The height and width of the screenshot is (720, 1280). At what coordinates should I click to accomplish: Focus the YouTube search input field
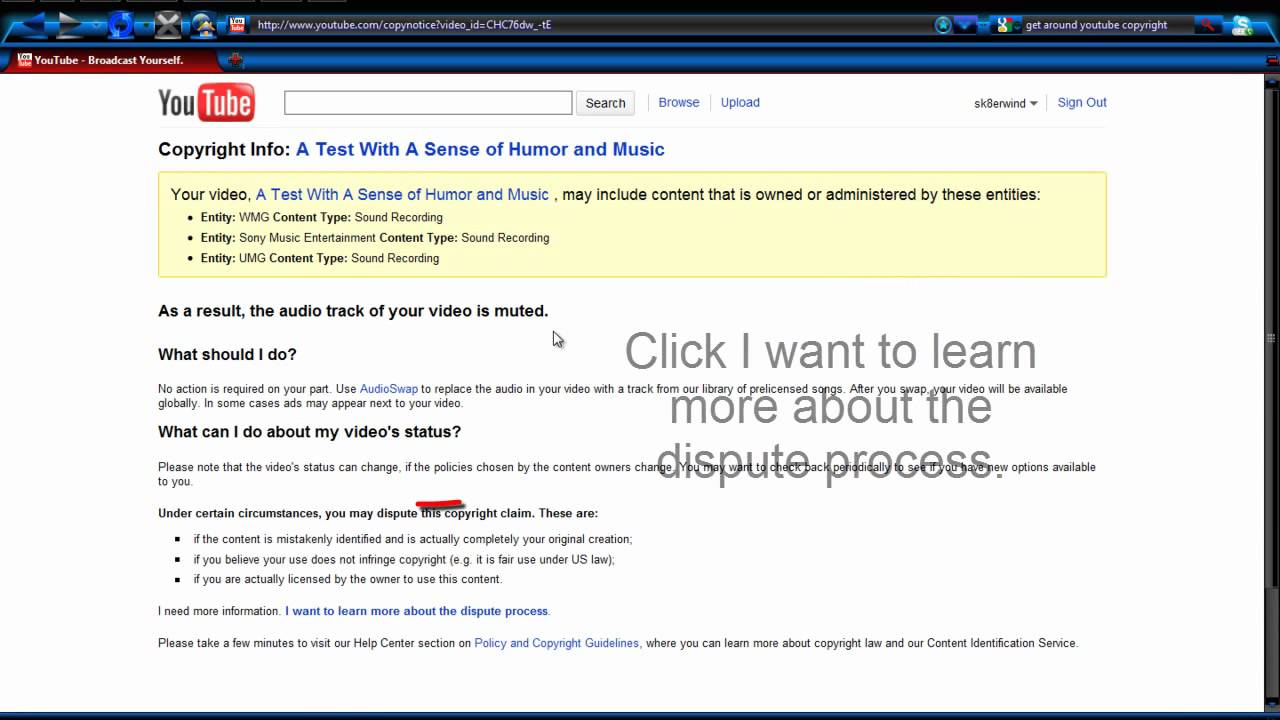(428, 103)
